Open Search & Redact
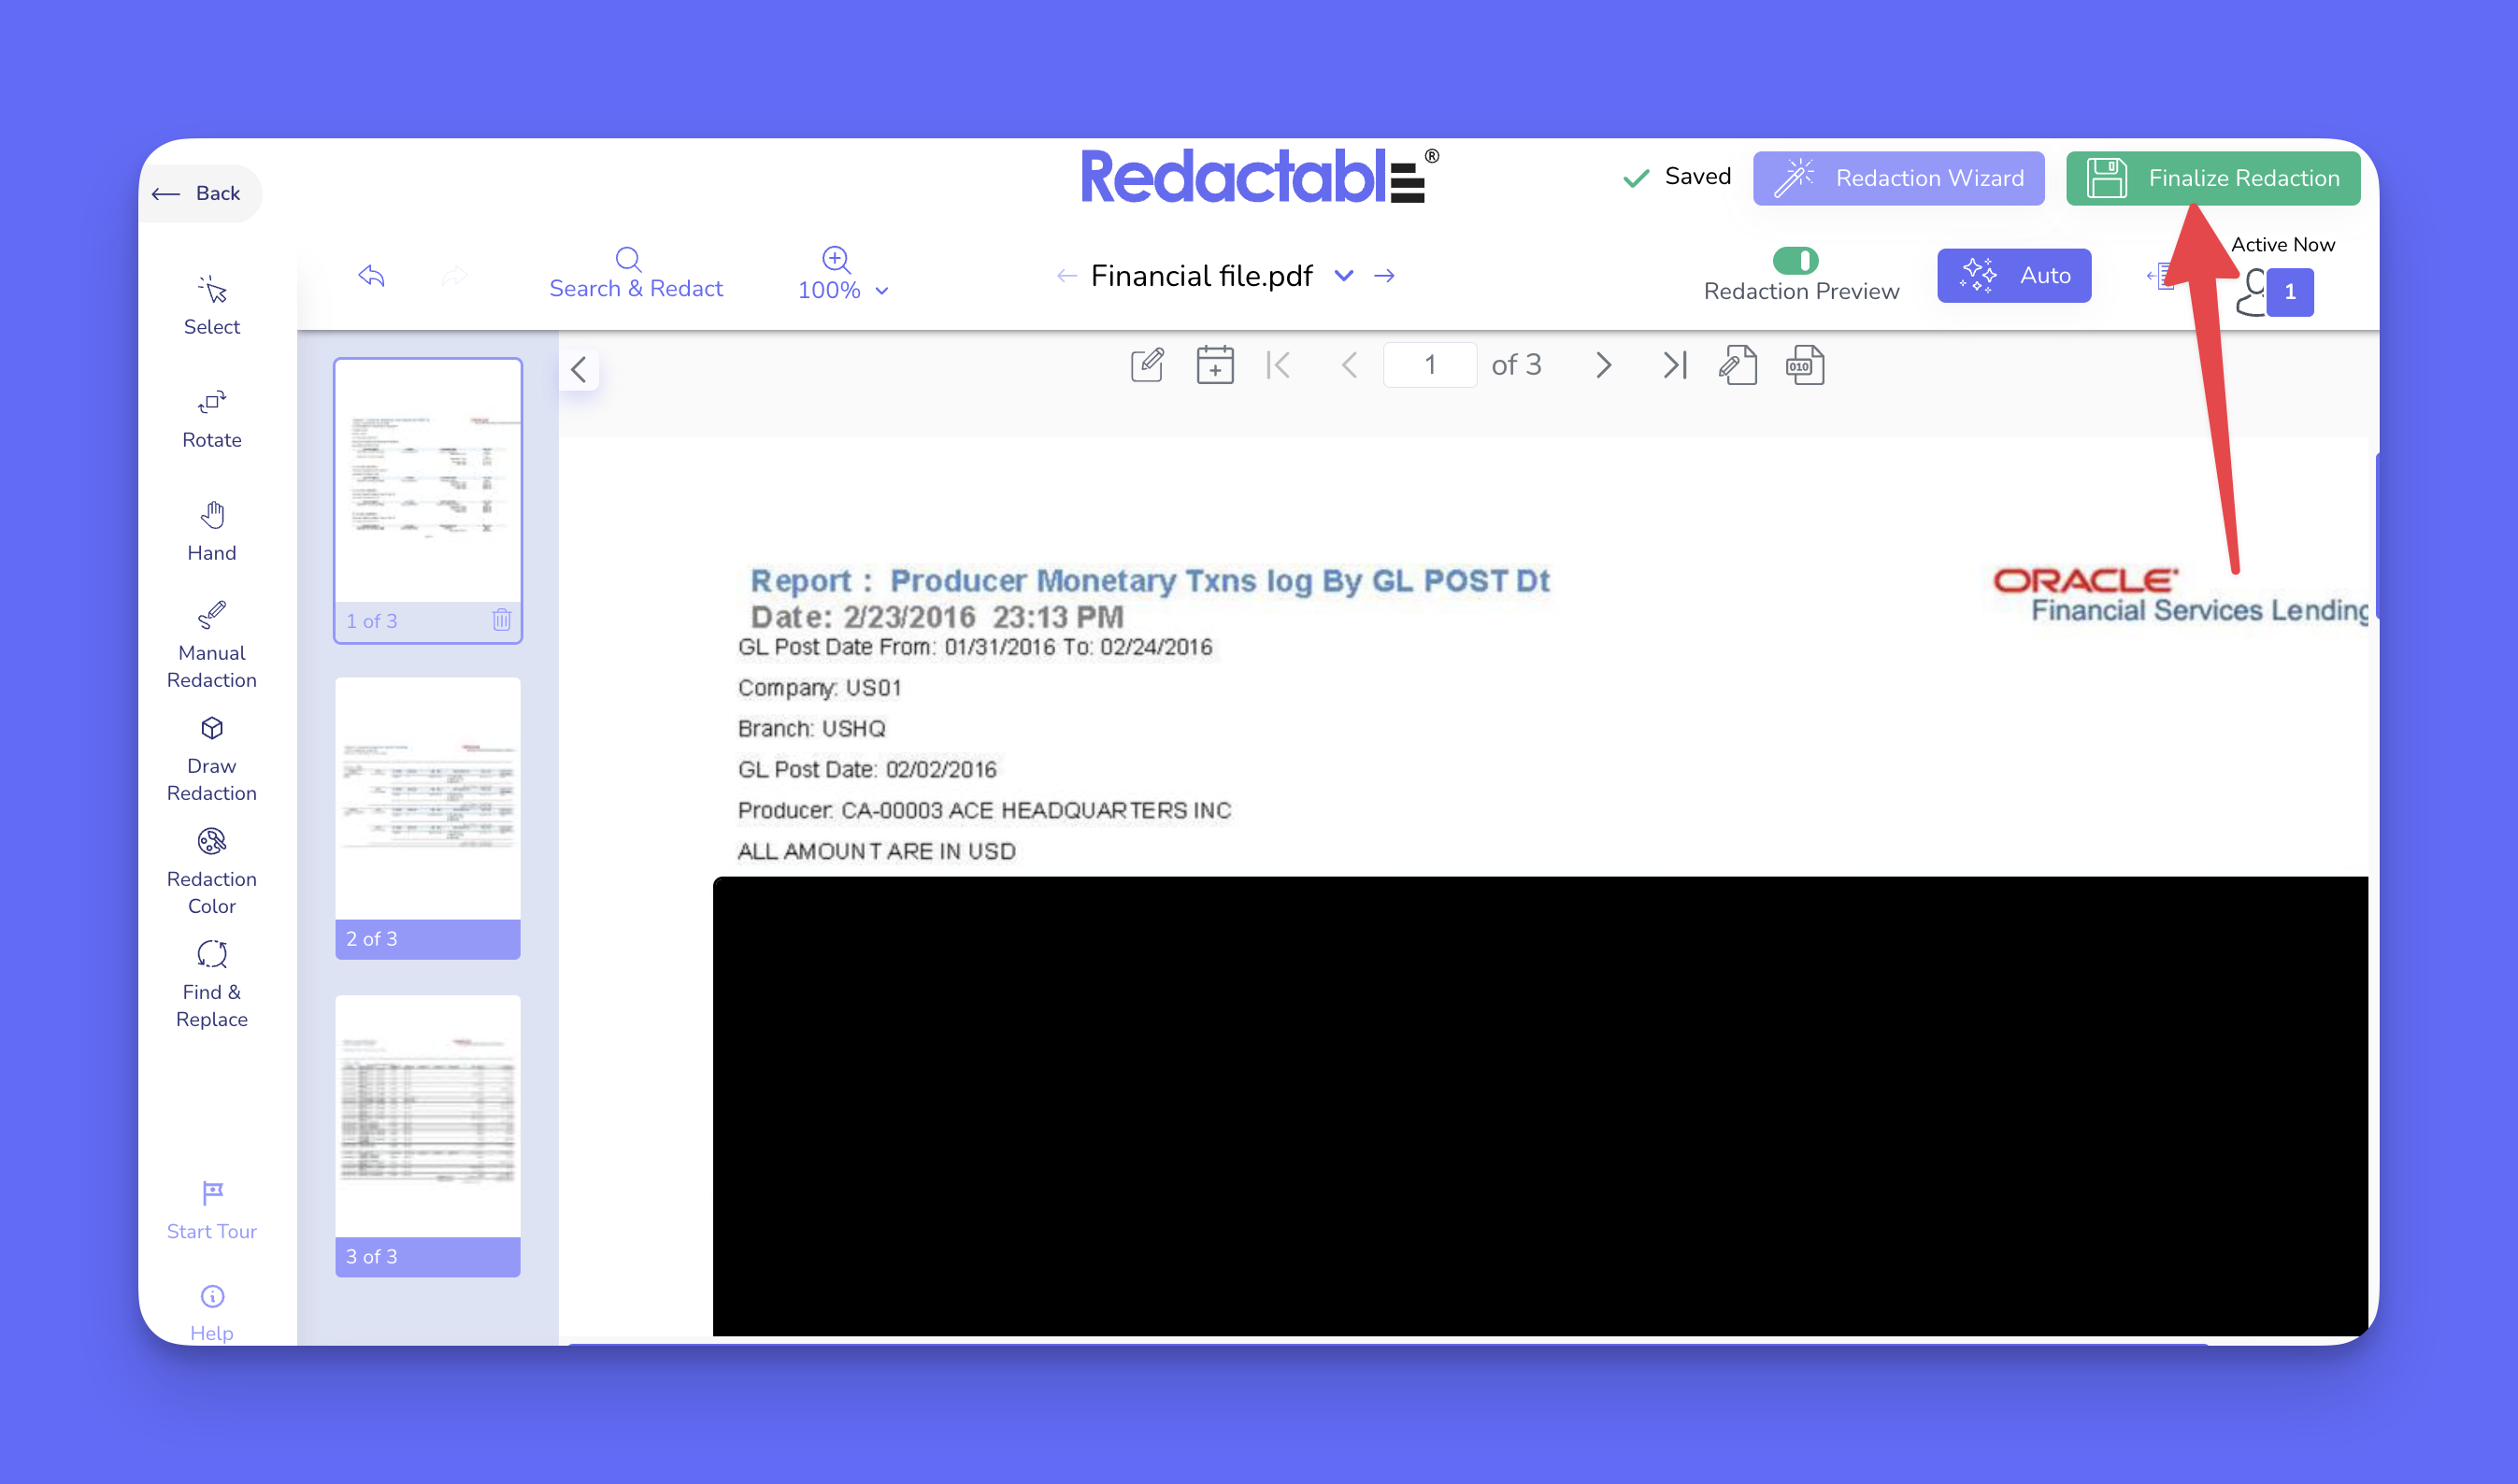The width and height of the screenshot is (2518, 1484). tap(635, 274)
